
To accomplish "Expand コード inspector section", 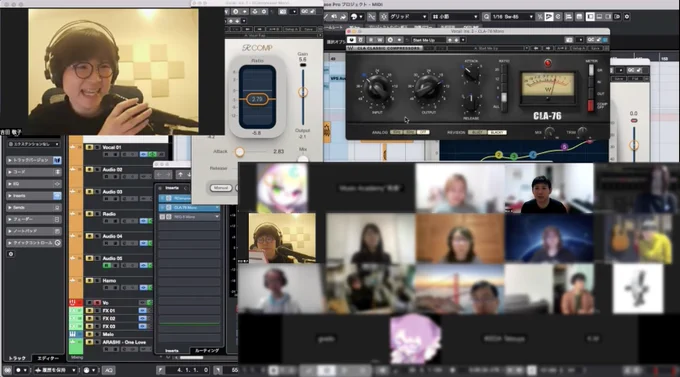I will coord(10,172).
